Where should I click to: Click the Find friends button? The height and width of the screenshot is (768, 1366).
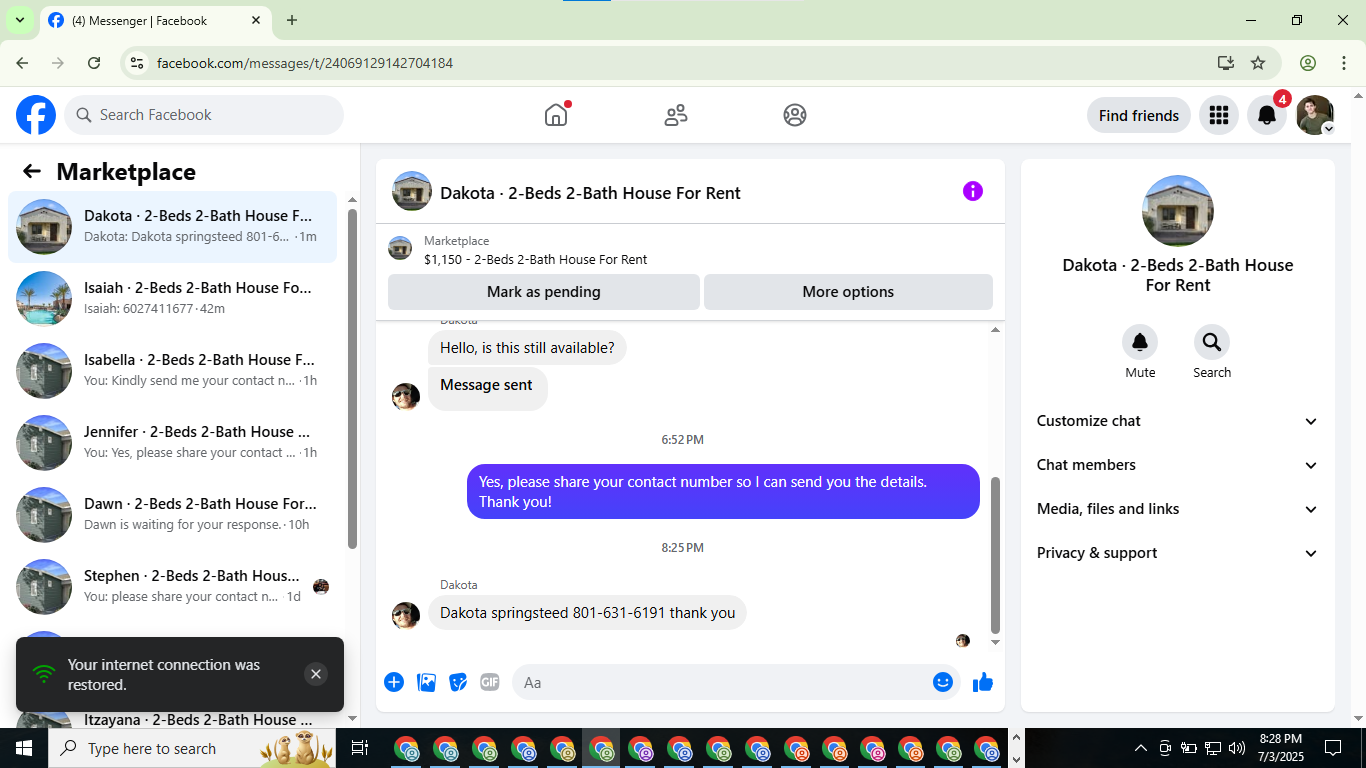click(1139, 115)
